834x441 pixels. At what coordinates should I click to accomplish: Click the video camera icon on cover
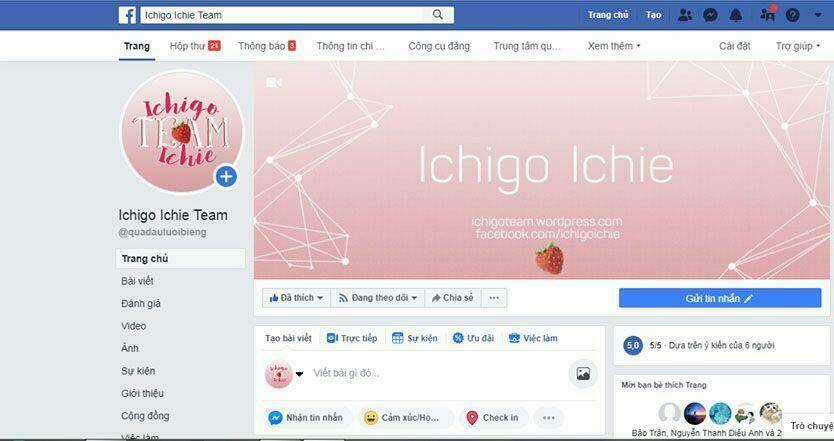click(x=274, y=82)
